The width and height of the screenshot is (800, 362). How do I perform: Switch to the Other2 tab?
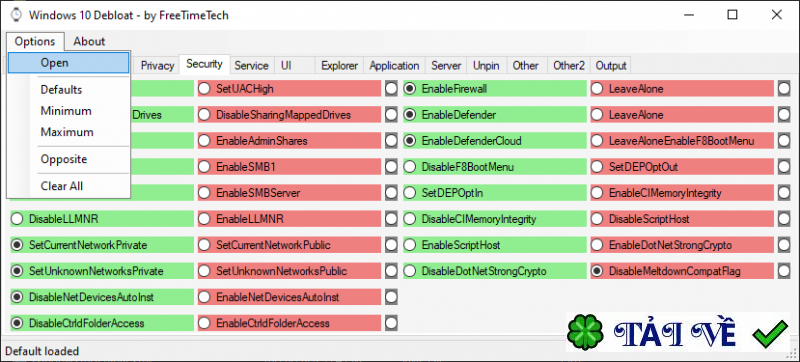click(x=569, y=66)
